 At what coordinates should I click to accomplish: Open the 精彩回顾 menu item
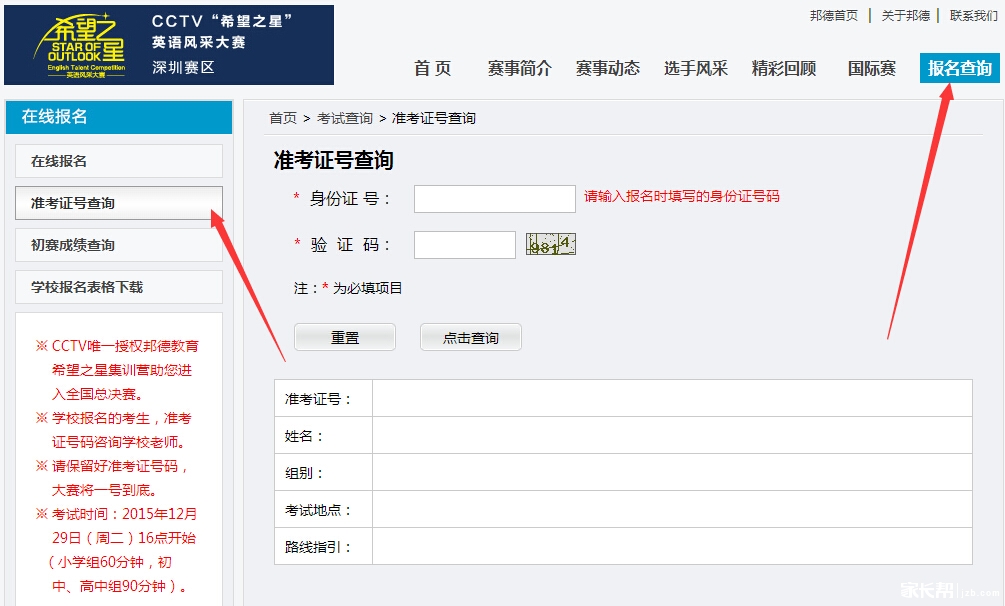783,68
